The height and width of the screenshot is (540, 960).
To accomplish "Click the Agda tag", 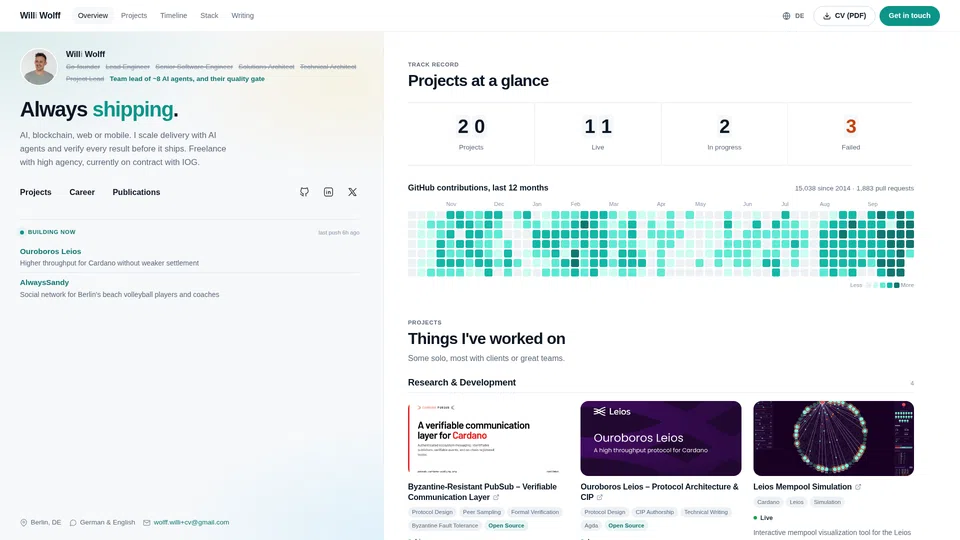I will (x=591, y=526).
